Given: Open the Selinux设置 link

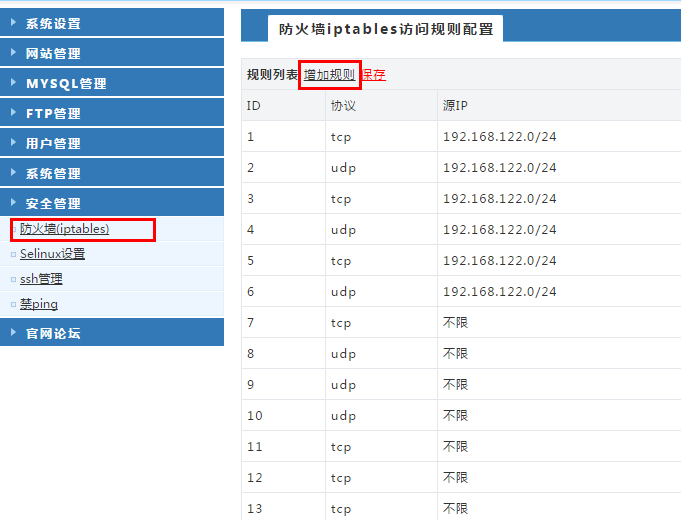Looking at the screenshot, I should point(52,254).
